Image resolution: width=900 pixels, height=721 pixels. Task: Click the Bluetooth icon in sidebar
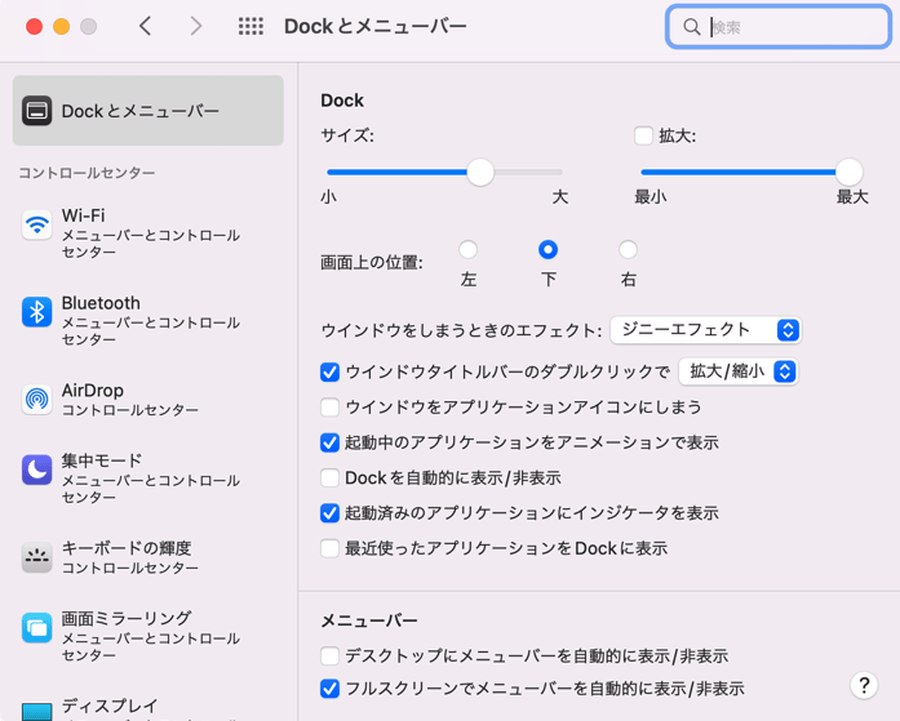pyautogui.click(x=37, y=312)
